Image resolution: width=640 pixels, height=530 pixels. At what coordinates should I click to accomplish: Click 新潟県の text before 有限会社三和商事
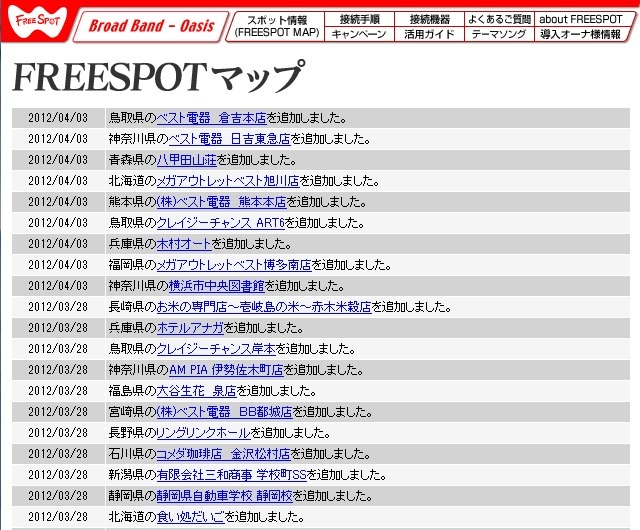[133, 475]
